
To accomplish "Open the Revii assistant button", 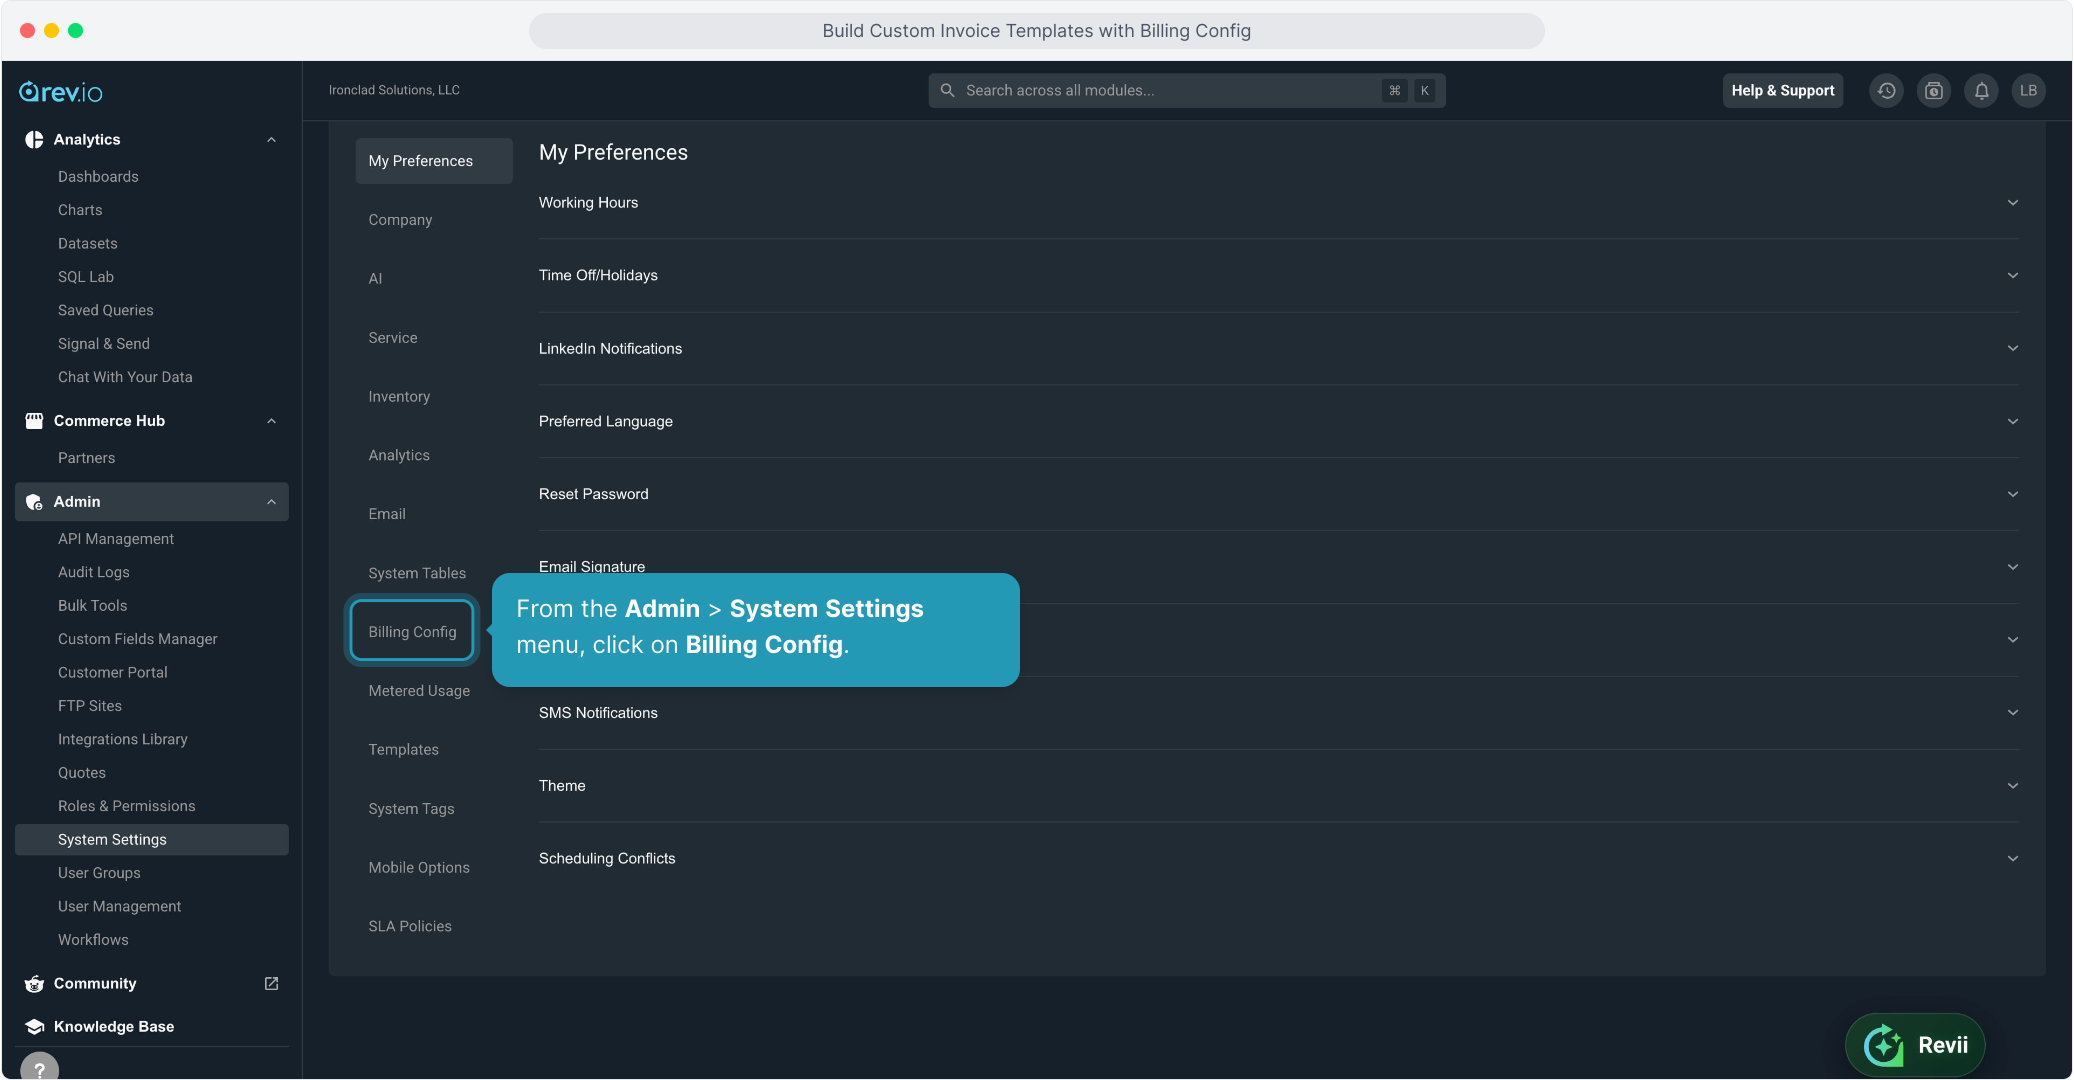I will point(1915,1046).
